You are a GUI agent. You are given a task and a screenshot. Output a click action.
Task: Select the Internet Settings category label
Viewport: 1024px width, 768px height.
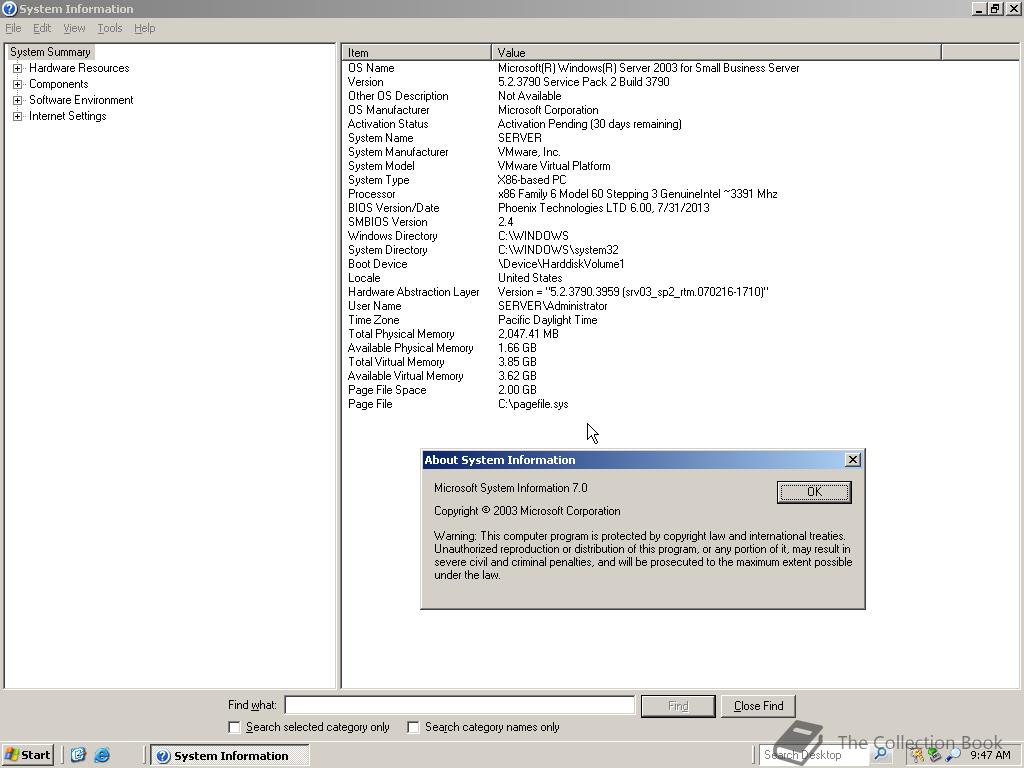tap(67, 116)
